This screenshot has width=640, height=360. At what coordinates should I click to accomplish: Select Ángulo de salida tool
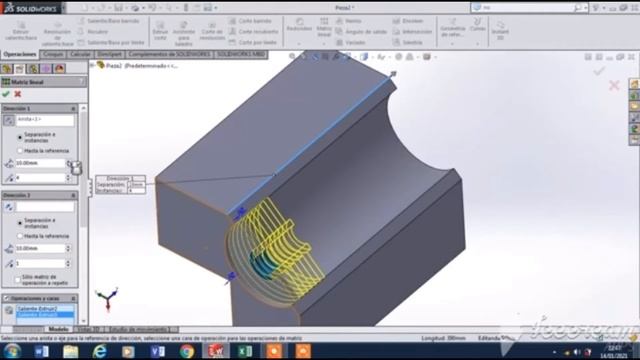pos(361,31)
